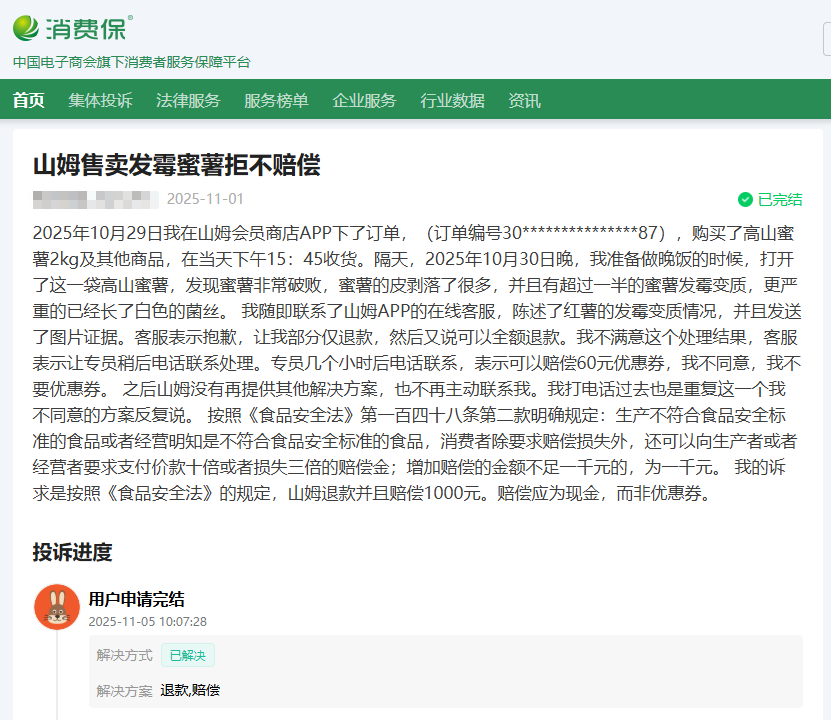
Task: Open the 行业数据 page
Action: (452, 101)
